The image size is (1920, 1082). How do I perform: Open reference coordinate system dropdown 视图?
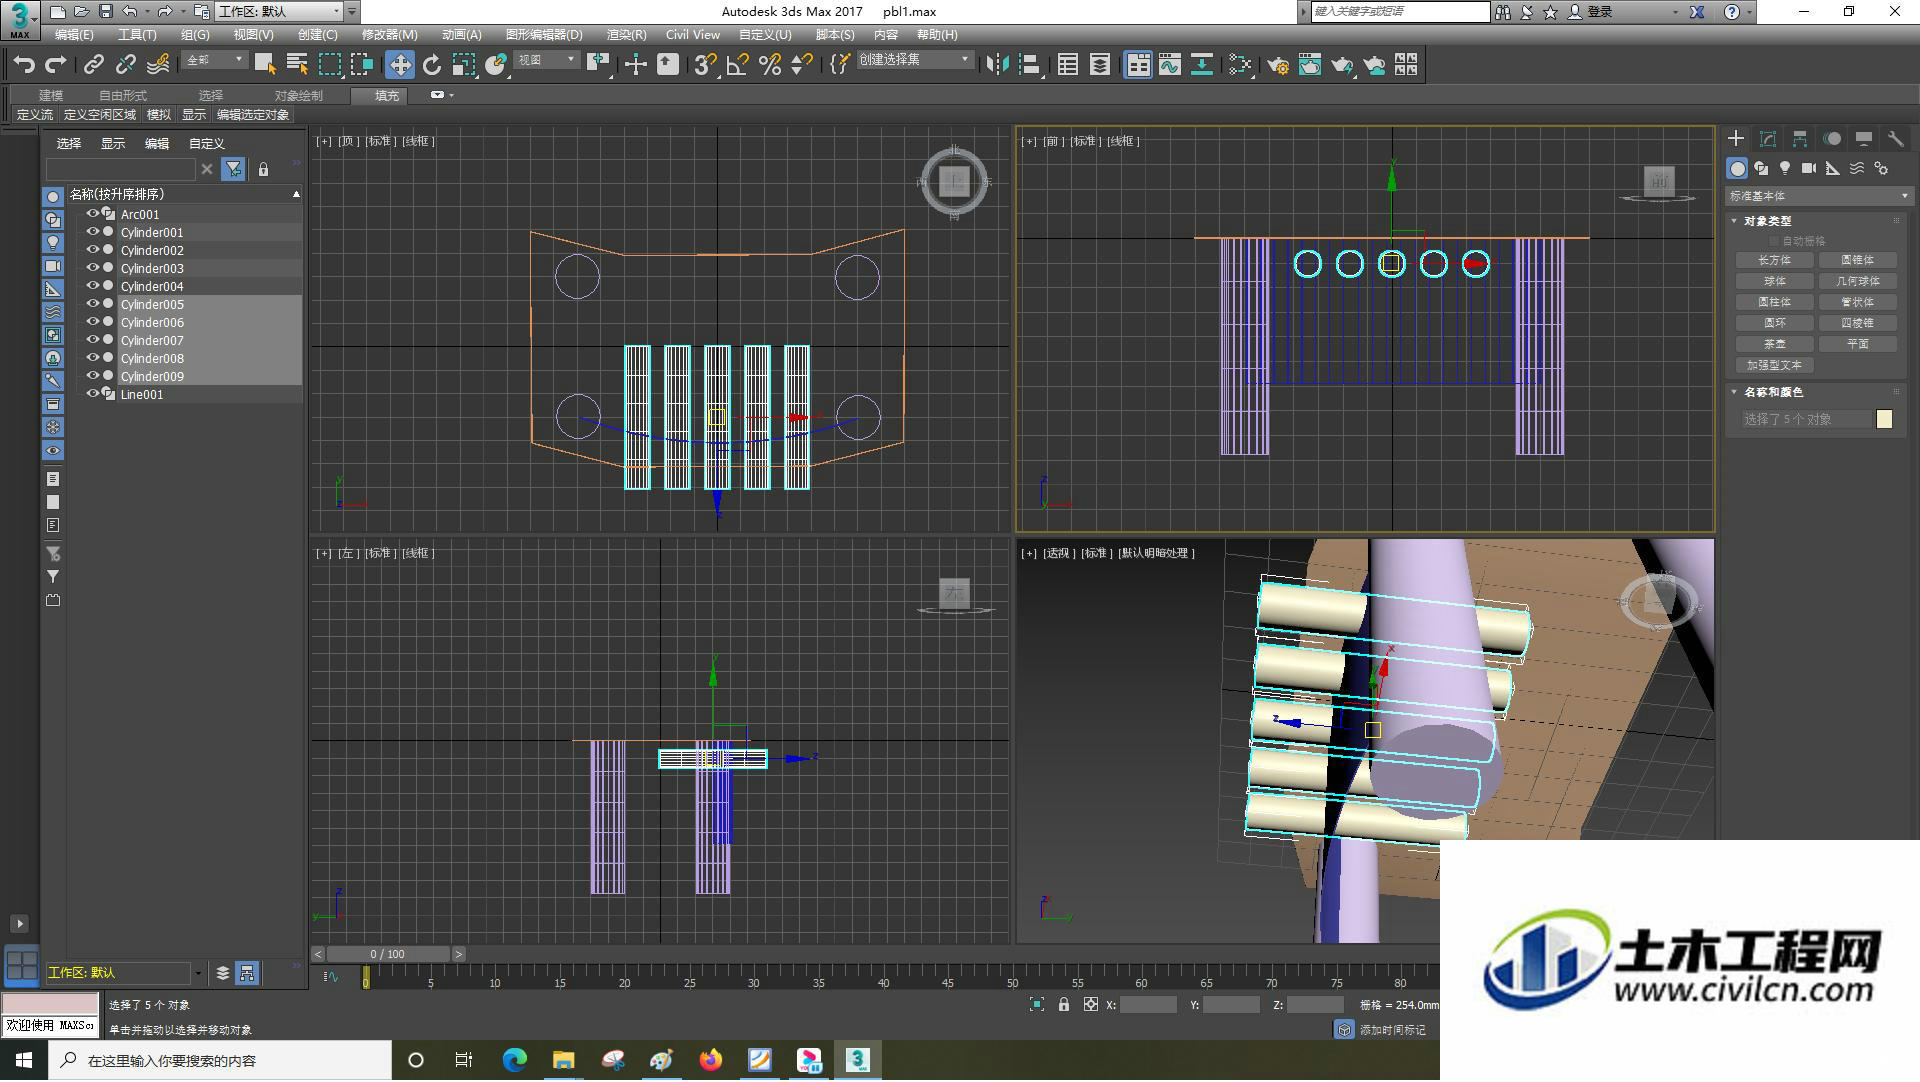(x=546, y=60)
